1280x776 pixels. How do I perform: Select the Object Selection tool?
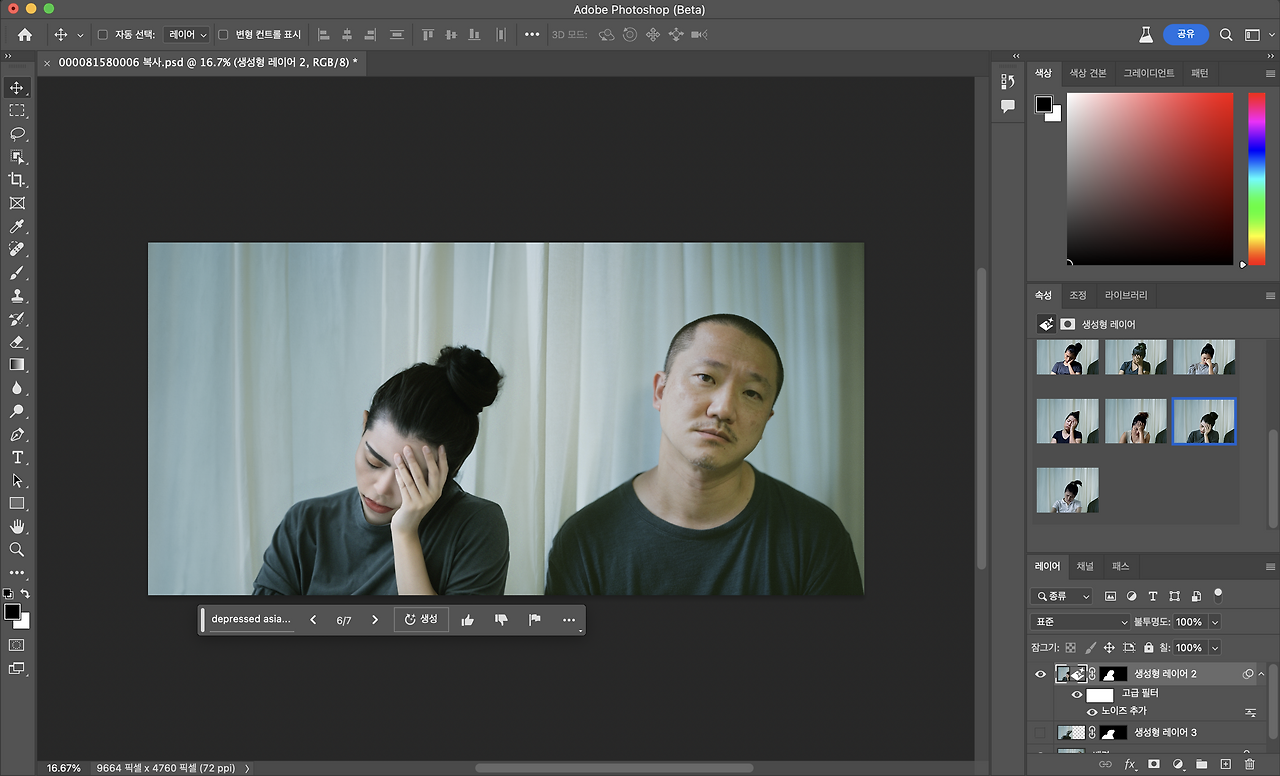point(17,157)
